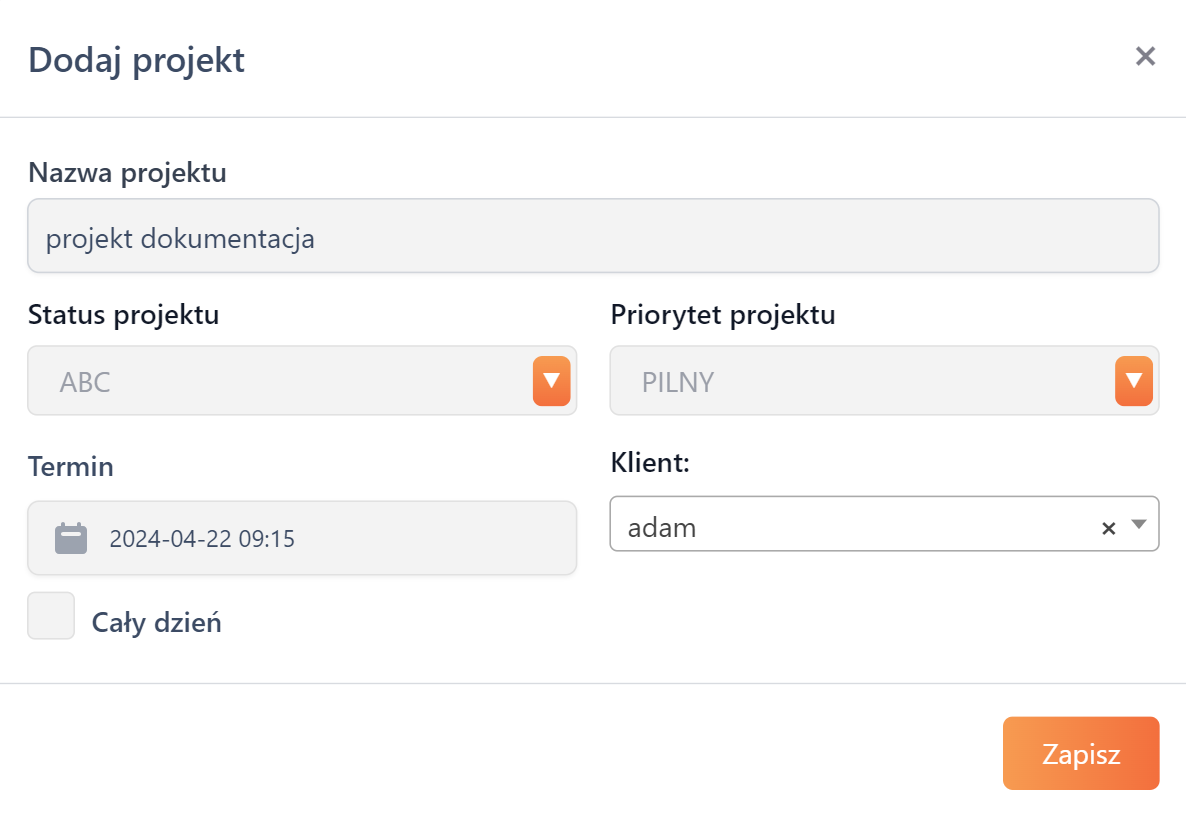Enable the Cały dzień checkbox
Image resolution: width=1186 pixels, height=814 pixels.
(51, 616)
